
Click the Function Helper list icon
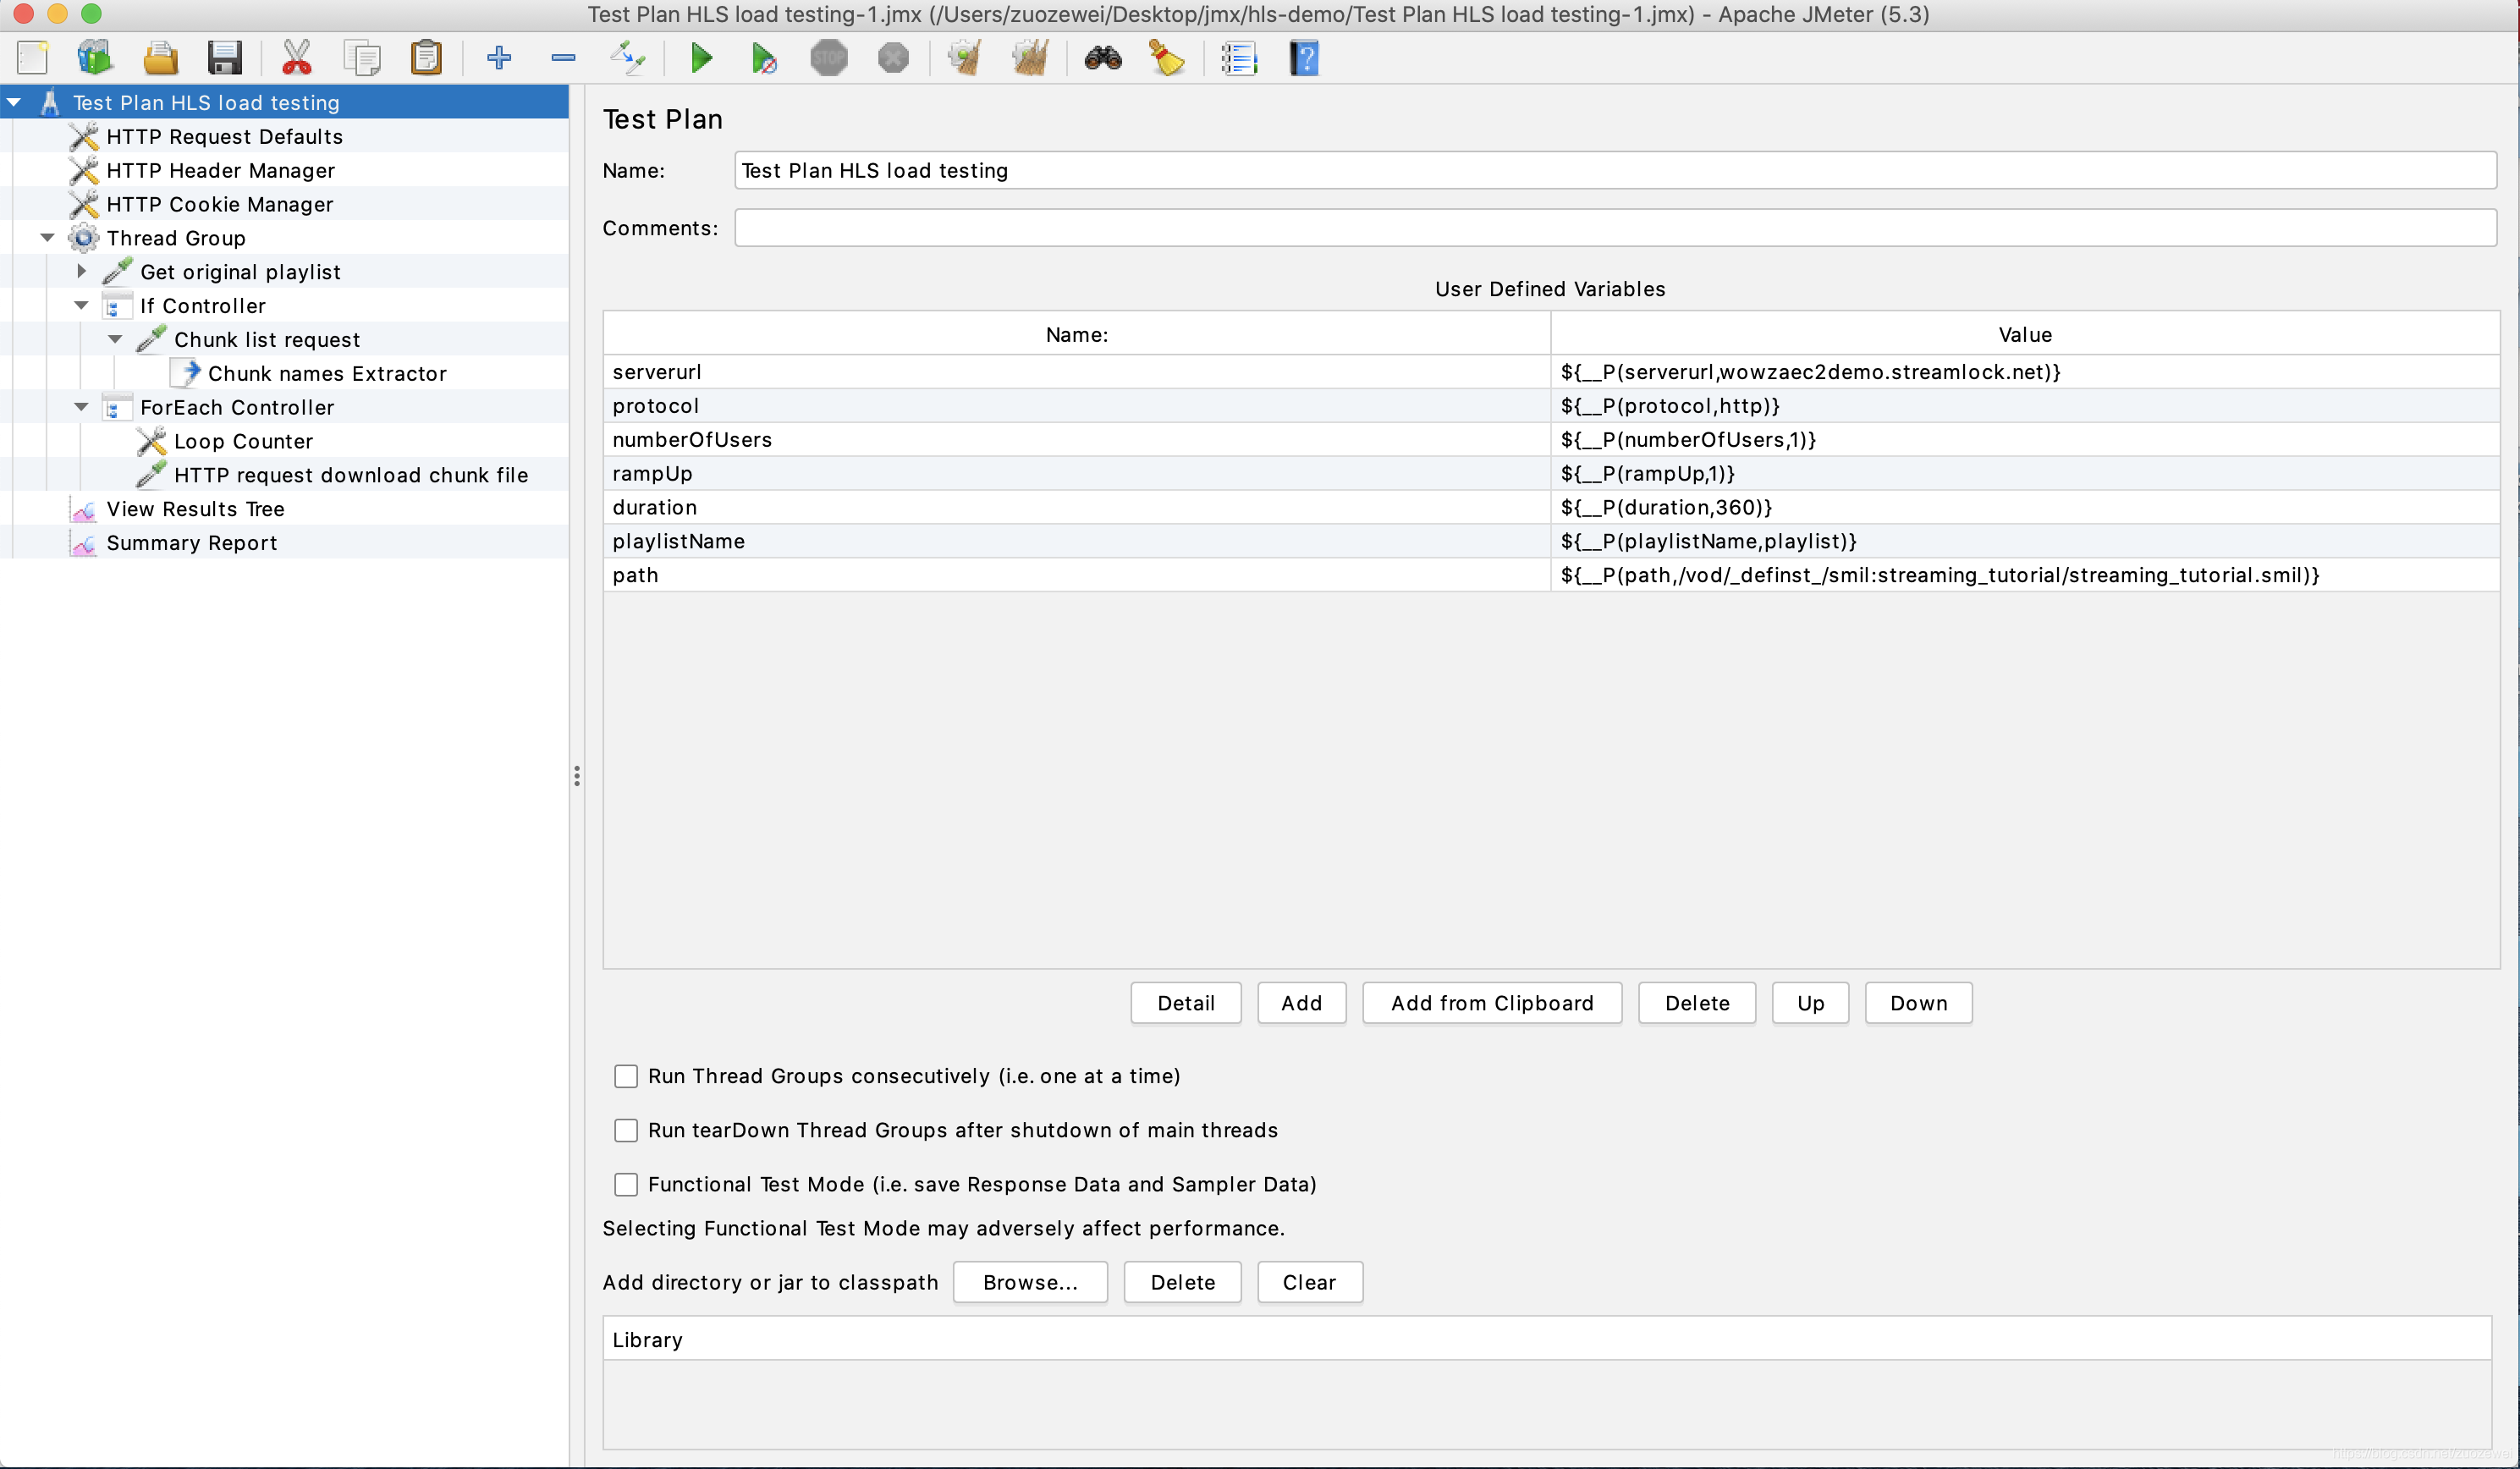[1238, 58]
